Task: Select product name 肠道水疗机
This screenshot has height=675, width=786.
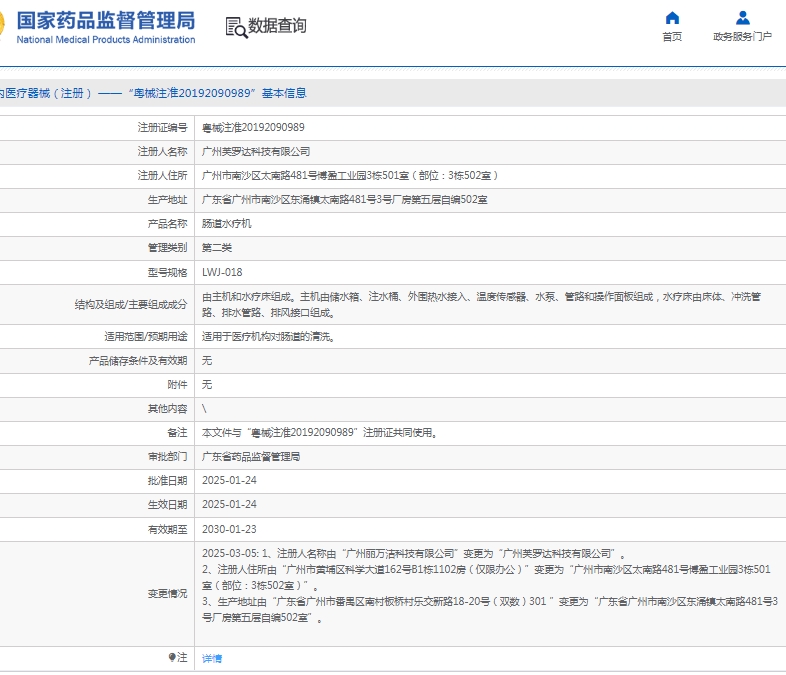Action: point(227,224)
